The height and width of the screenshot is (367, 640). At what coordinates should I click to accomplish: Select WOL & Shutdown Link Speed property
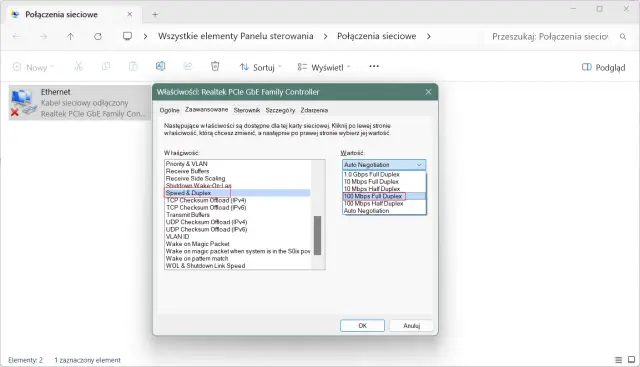click(205, 266)
